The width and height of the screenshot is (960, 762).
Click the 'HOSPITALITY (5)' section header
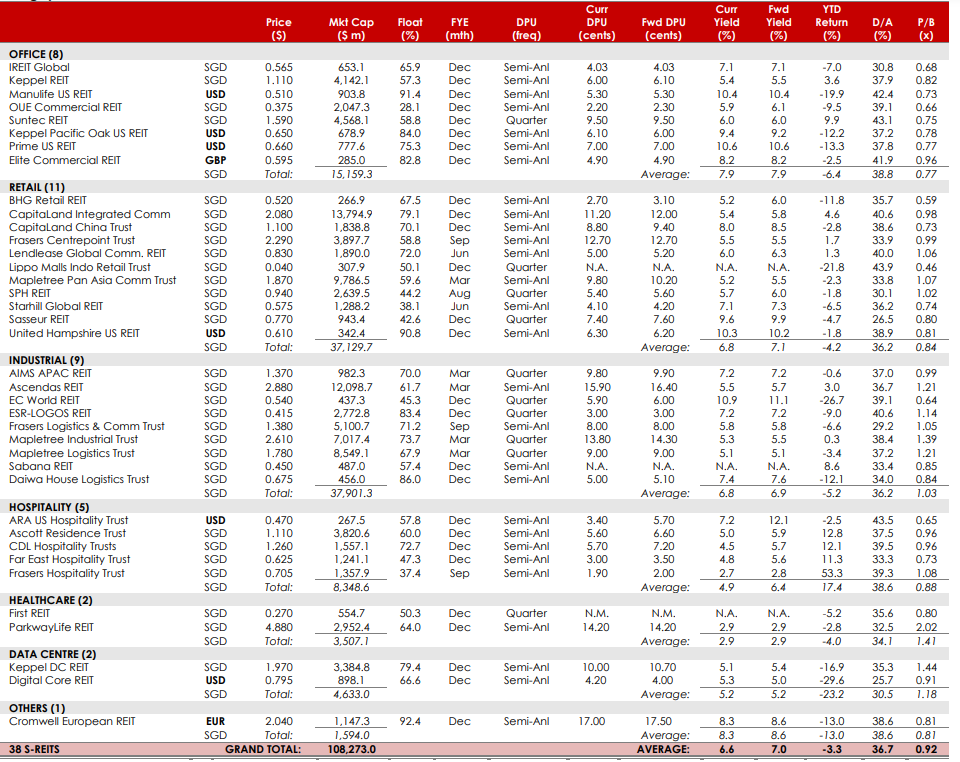point(49,507)
